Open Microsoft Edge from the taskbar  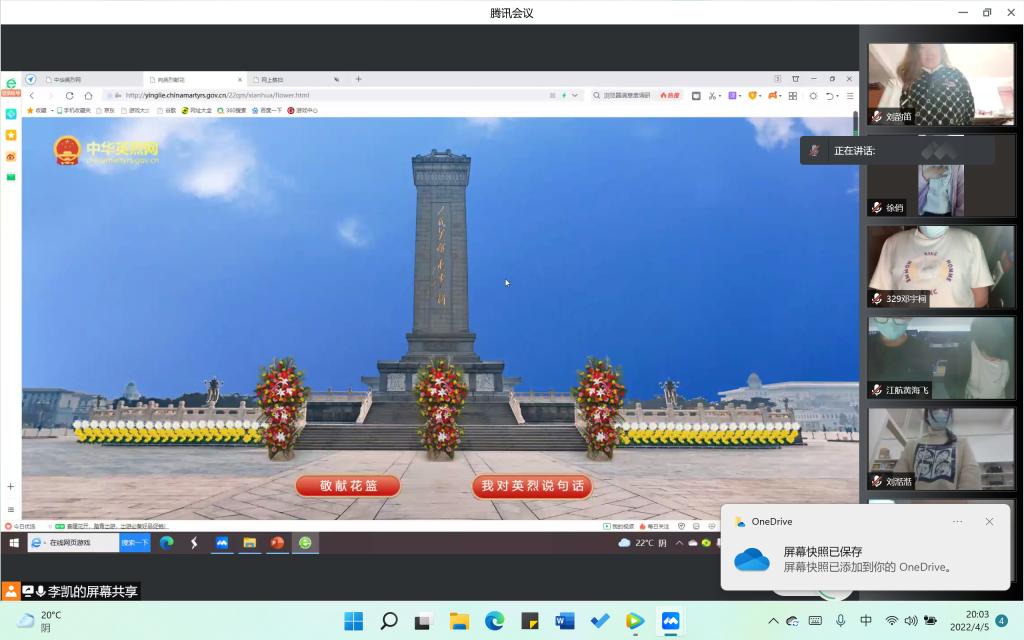(494, 621)
